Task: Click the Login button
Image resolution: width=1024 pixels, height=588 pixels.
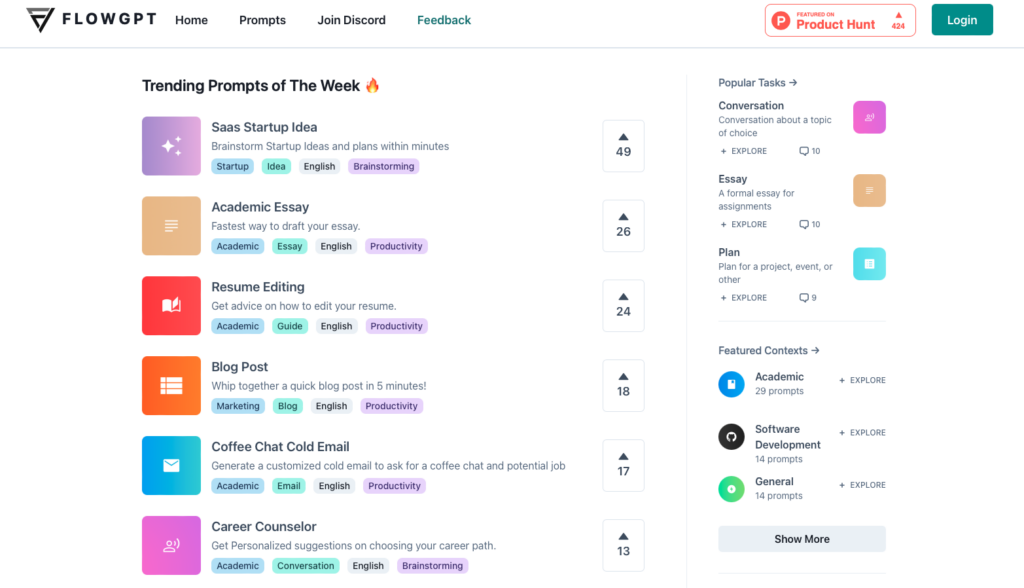Action: pos(962,20)
